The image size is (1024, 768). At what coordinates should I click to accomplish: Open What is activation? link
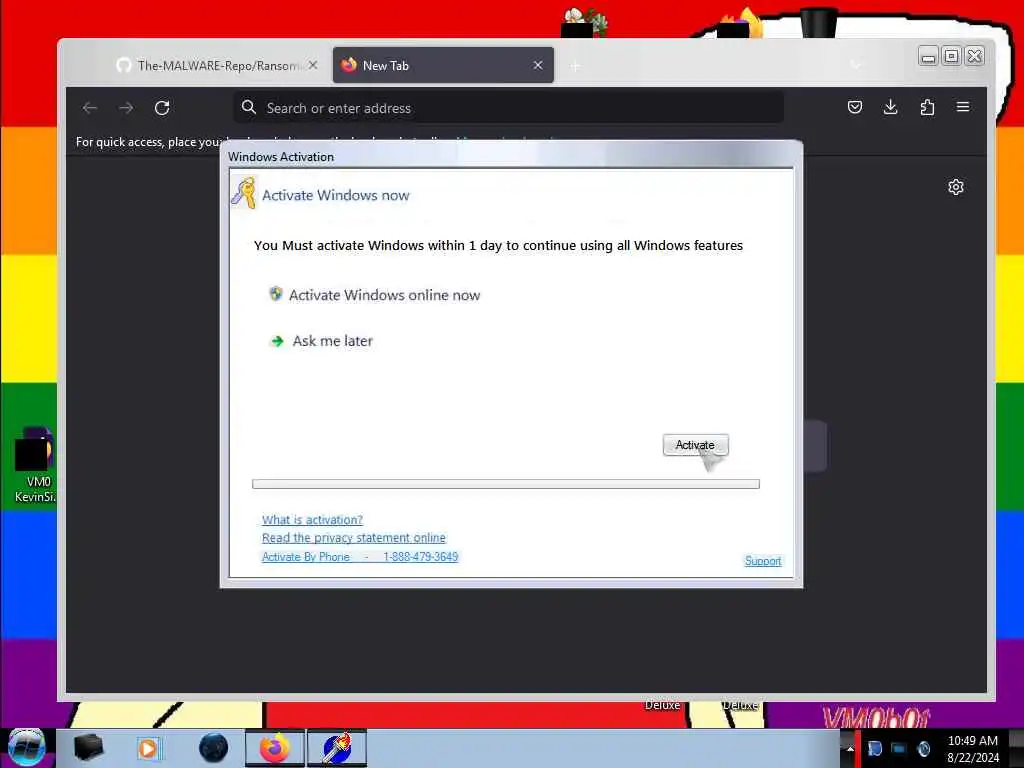[x=312, y=520]
